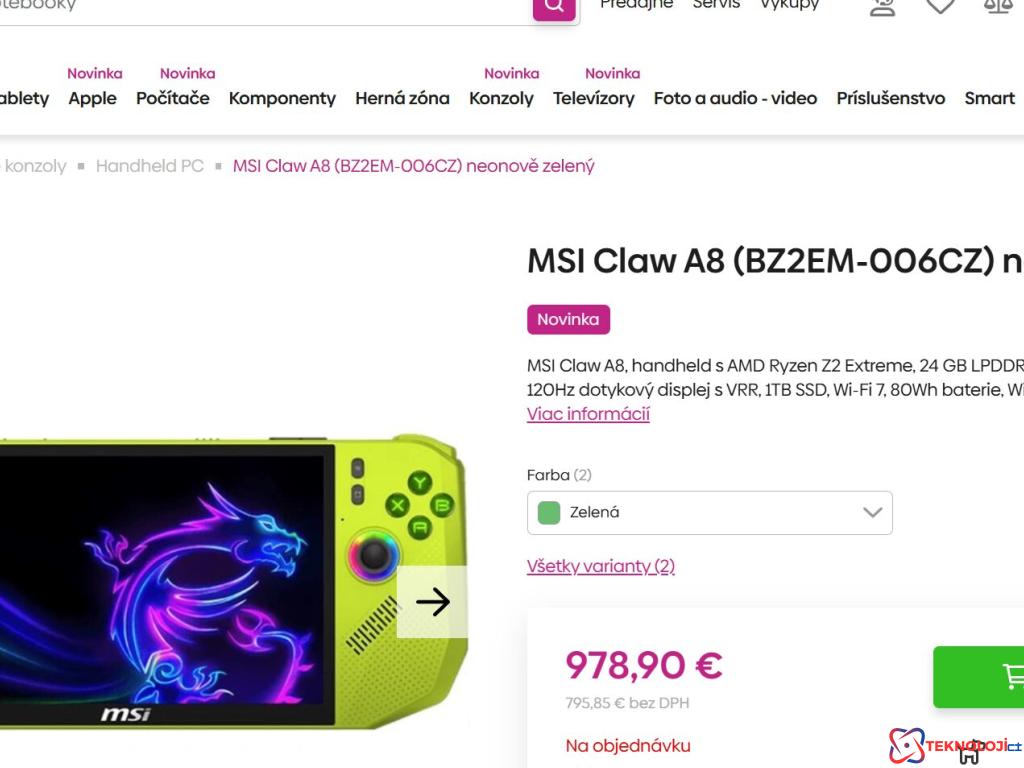
Task: Go to Komponenty category
Action: tap(282, 98)
